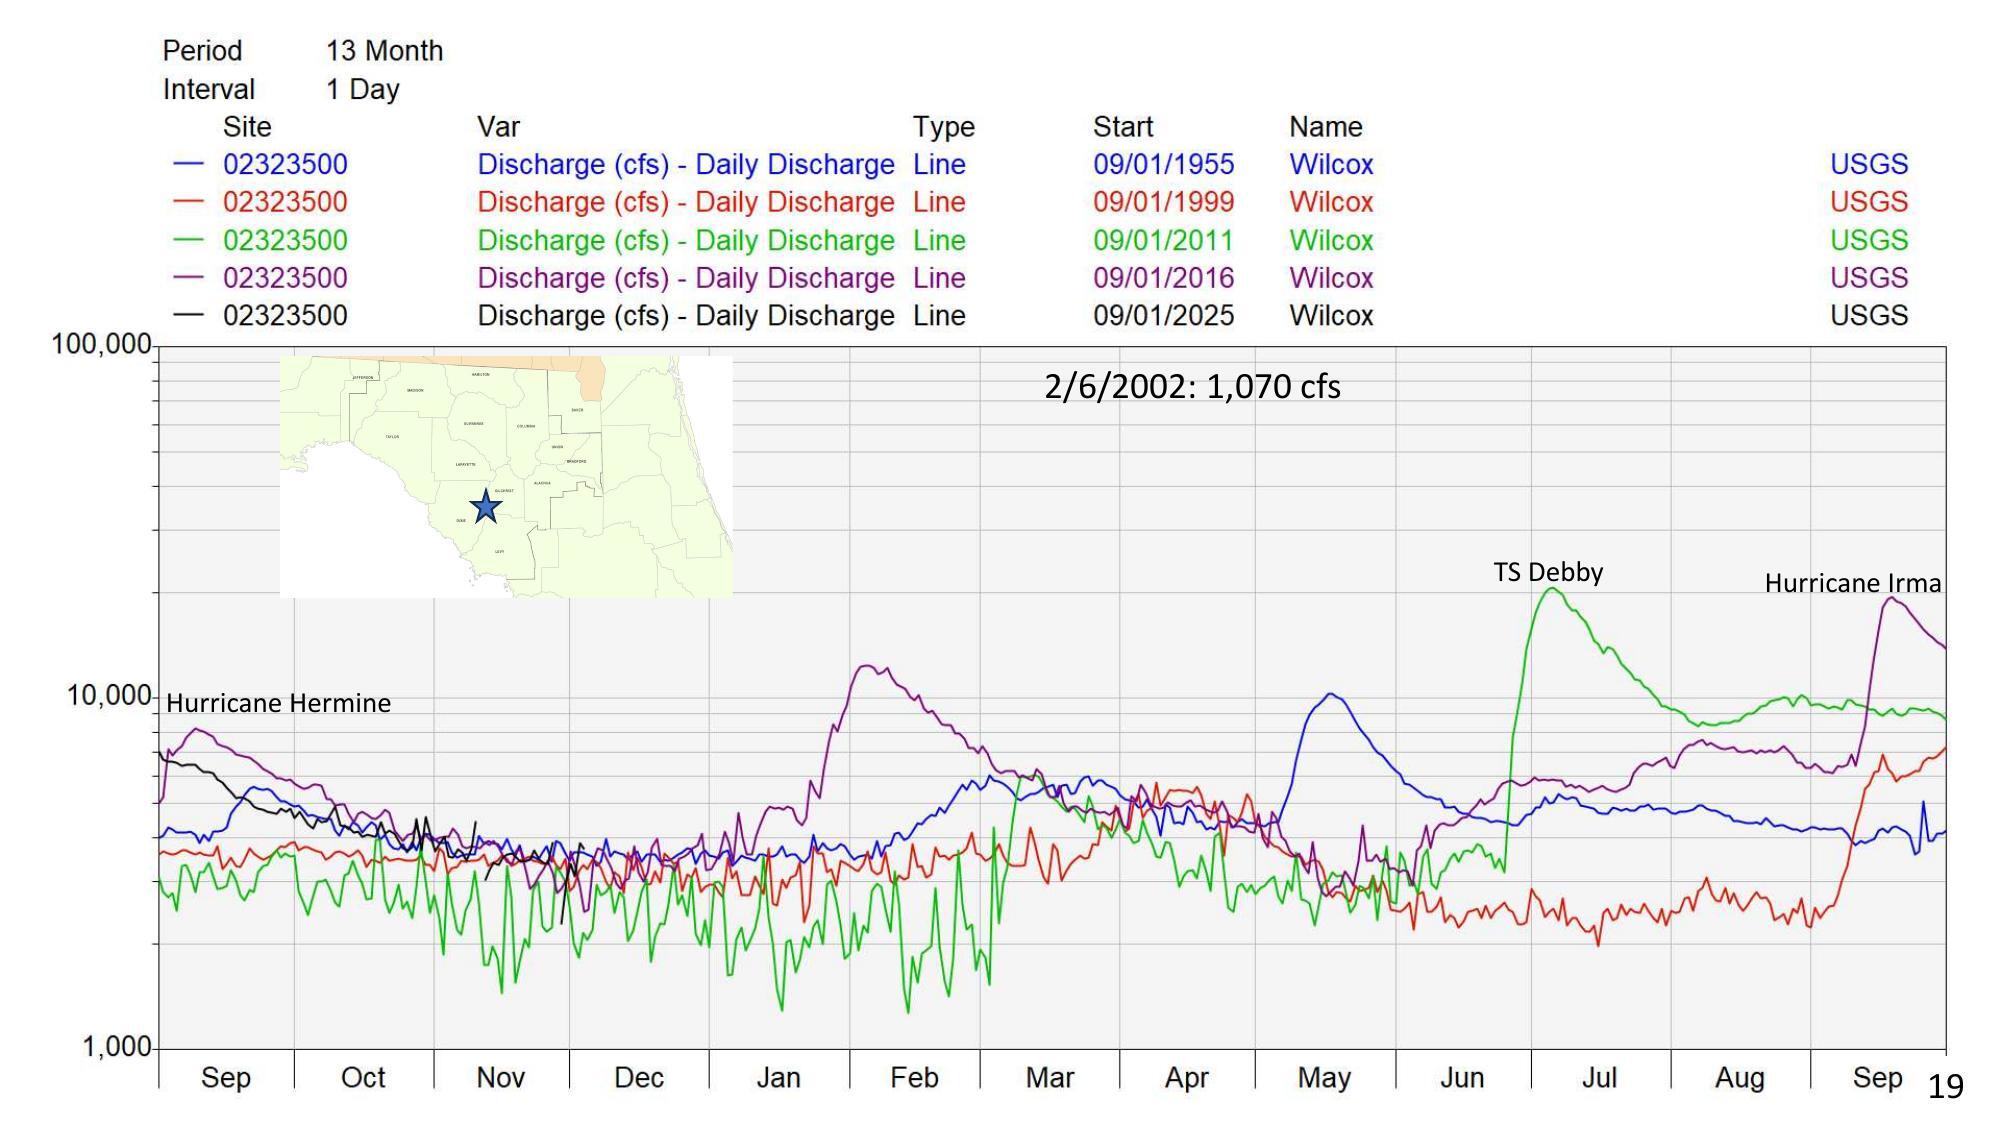This screenshot has width=2000, height=1125.
Task: Click the 13 Month period value
Action: coord(384,51)
